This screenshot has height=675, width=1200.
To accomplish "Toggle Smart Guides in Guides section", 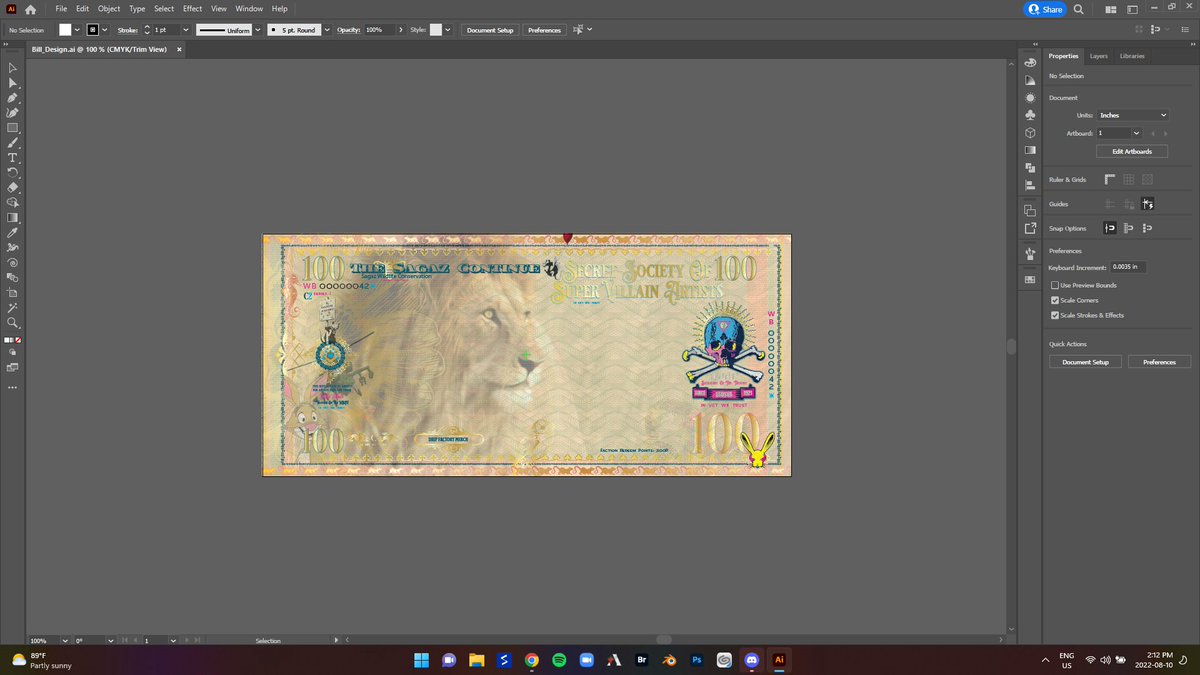I will (1147, 204).
